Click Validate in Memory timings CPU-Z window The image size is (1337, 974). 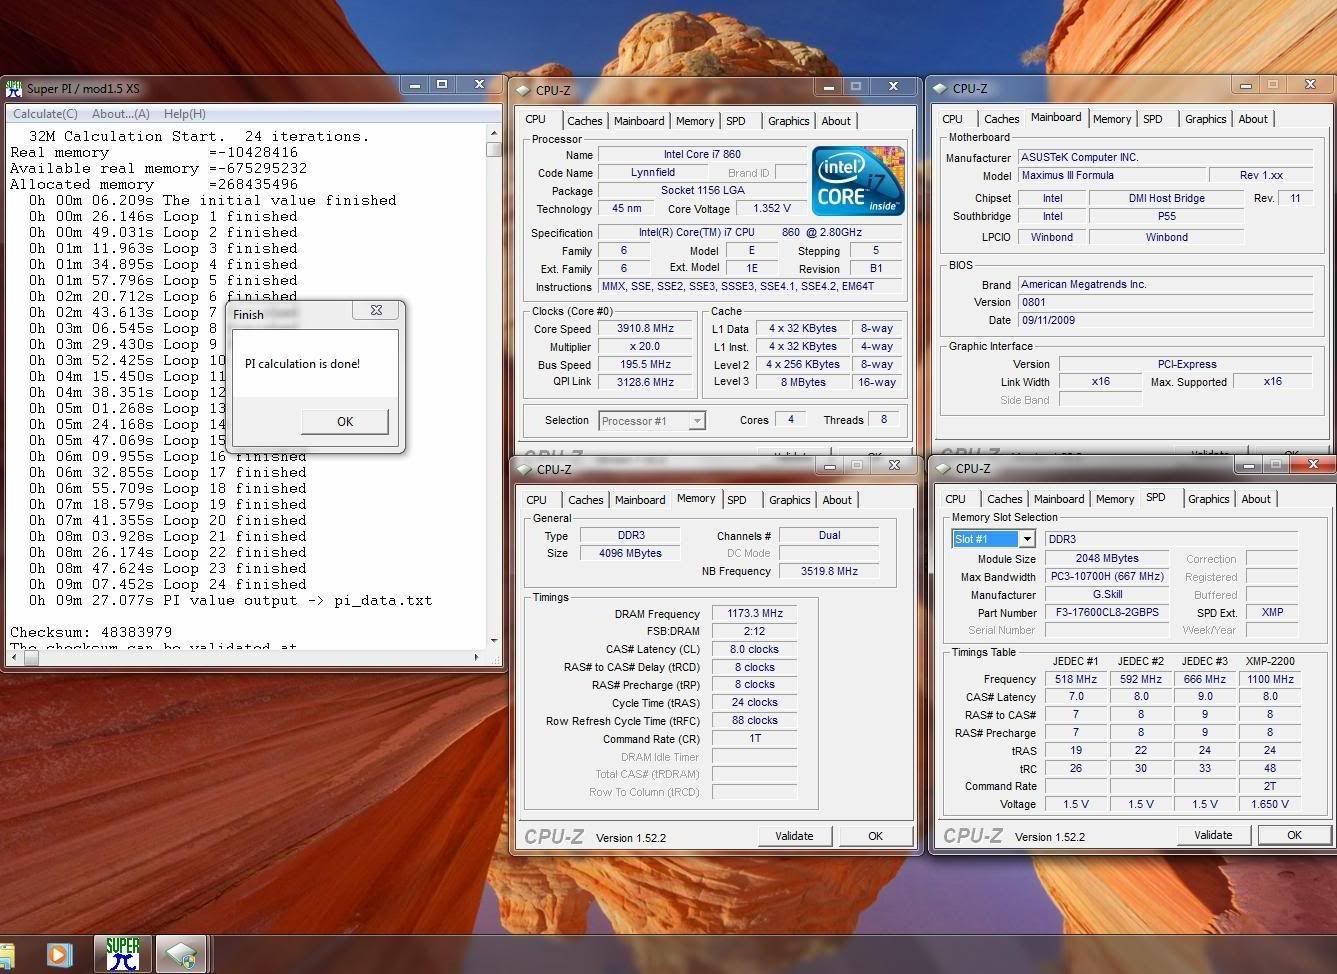794,836
